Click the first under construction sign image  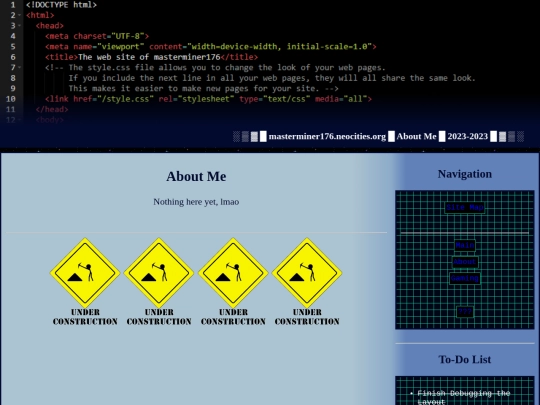(x=85, y=282)
